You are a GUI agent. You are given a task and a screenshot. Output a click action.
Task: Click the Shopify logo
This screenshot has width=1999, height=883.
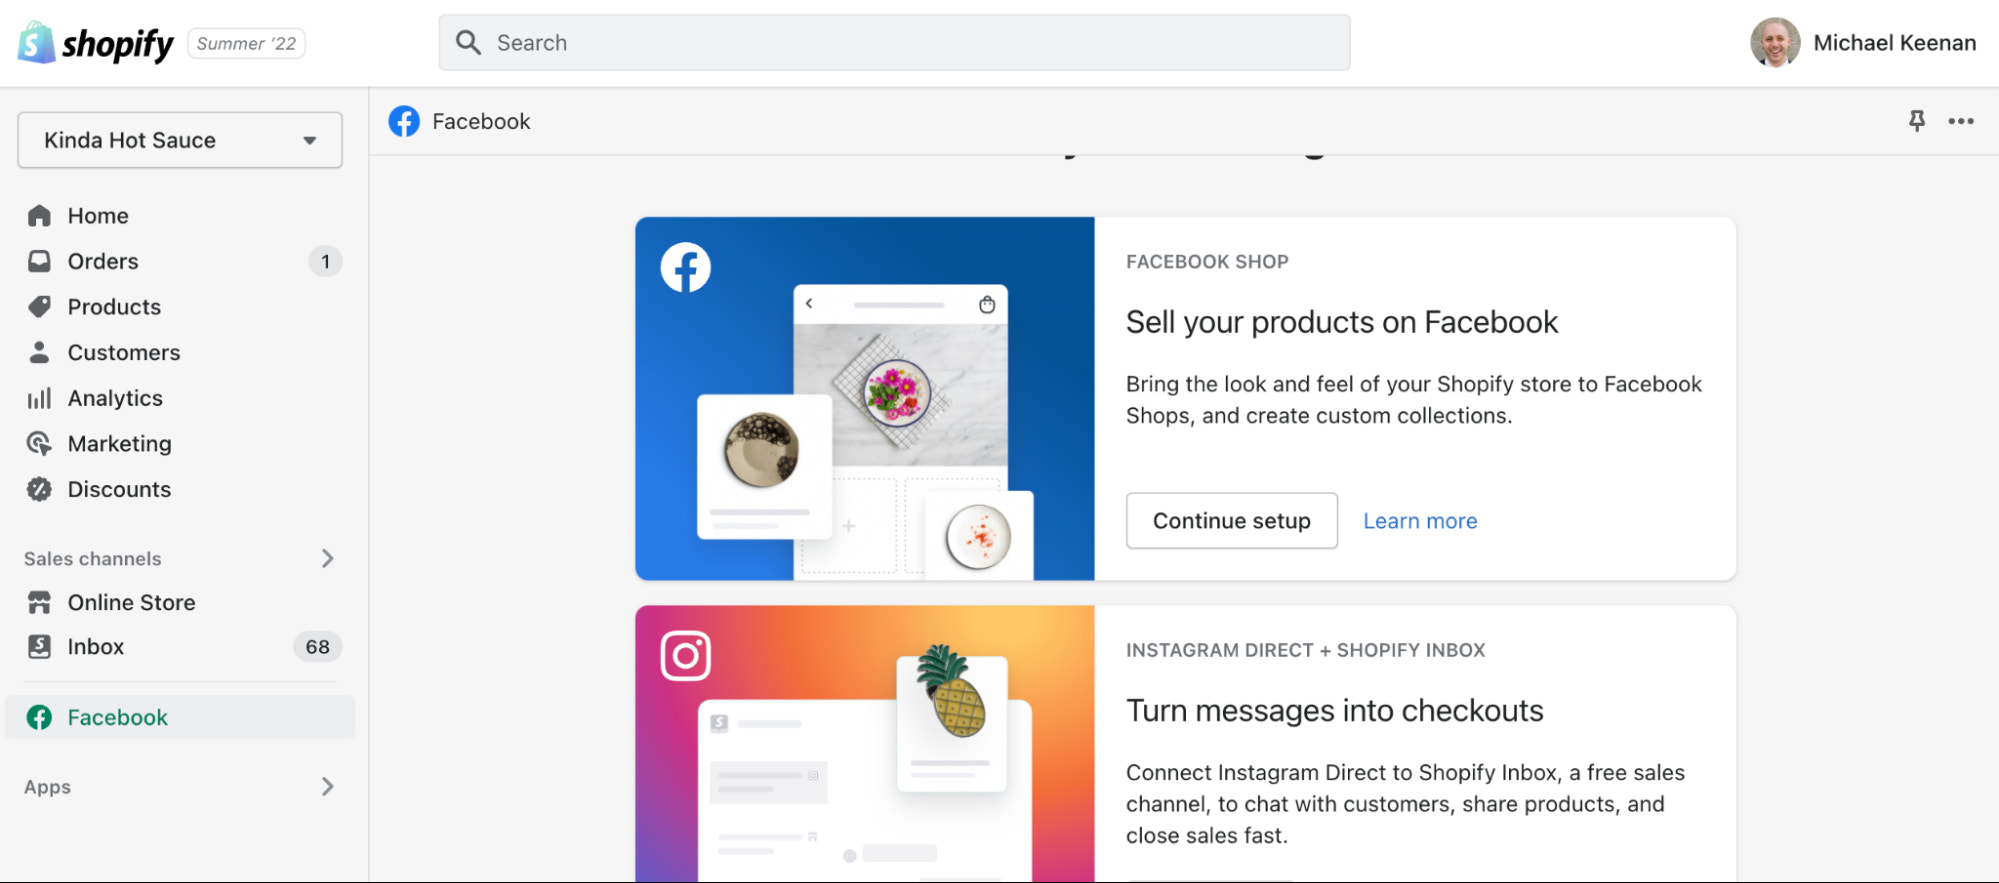[96, 43]
